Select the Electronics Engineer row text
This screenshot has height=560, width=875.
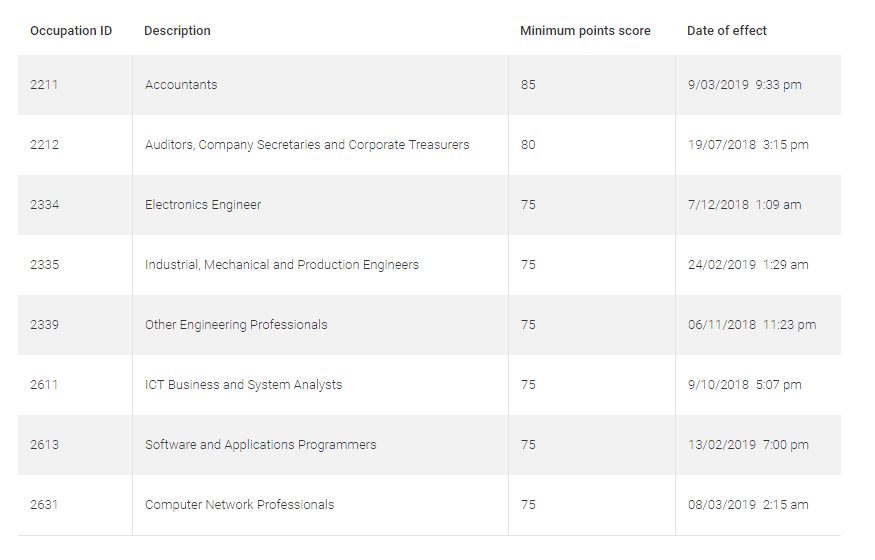tap(203, 205)
